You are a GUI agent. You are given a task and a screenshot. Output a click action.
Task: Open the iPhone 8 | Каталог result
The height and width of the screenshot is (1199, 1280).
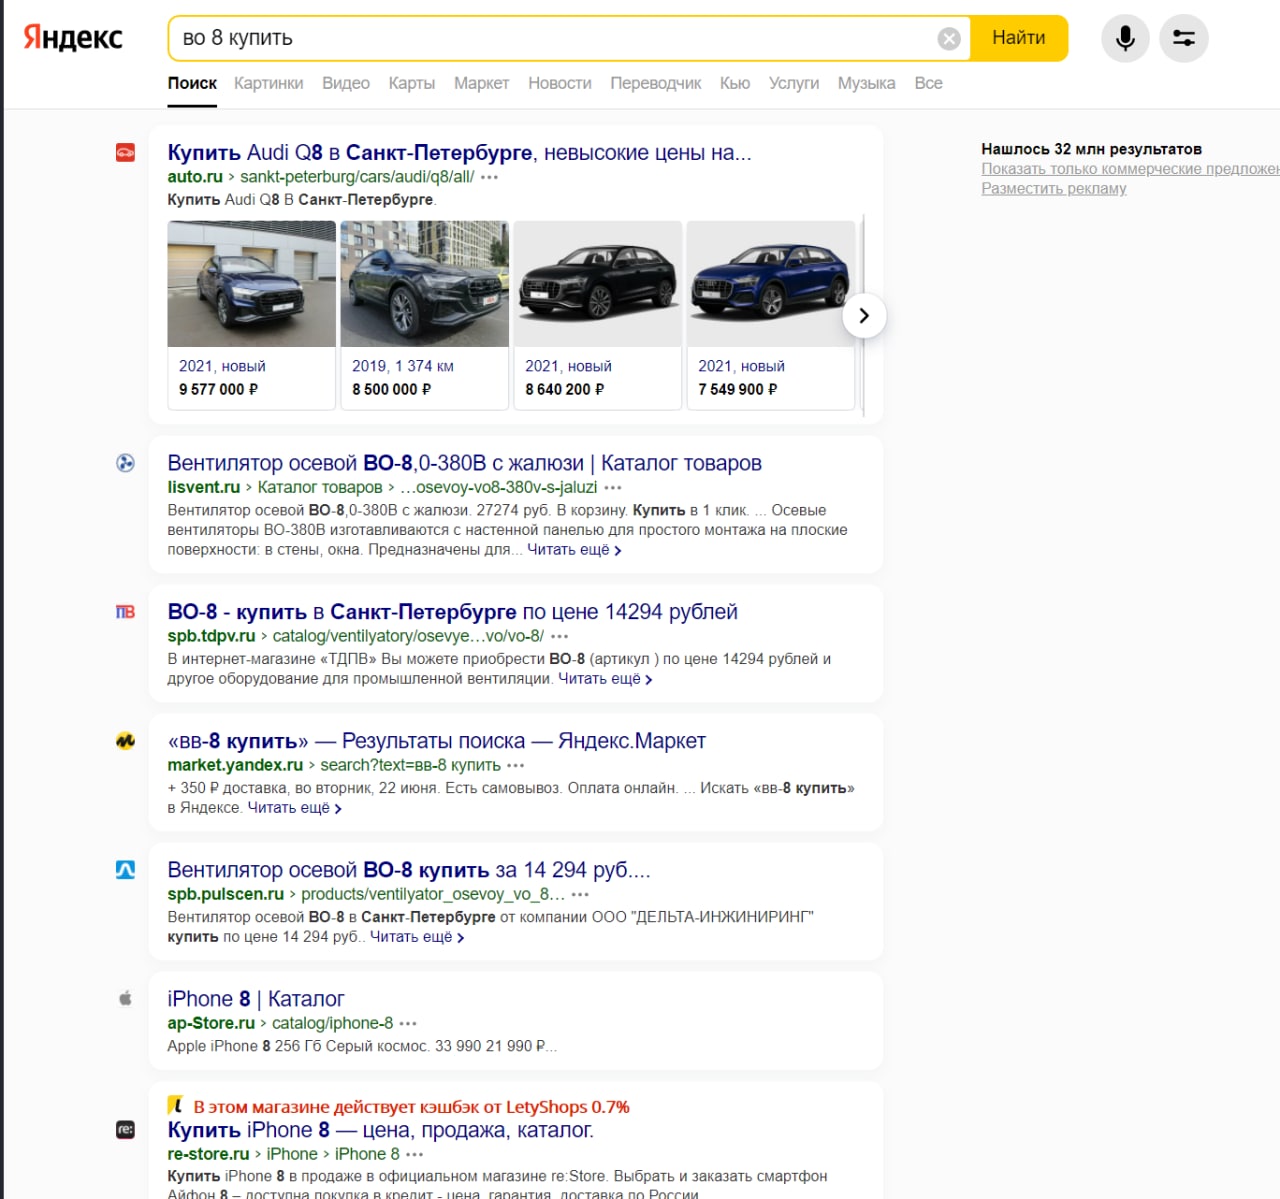pyautogui.click(x=256, y=999)
